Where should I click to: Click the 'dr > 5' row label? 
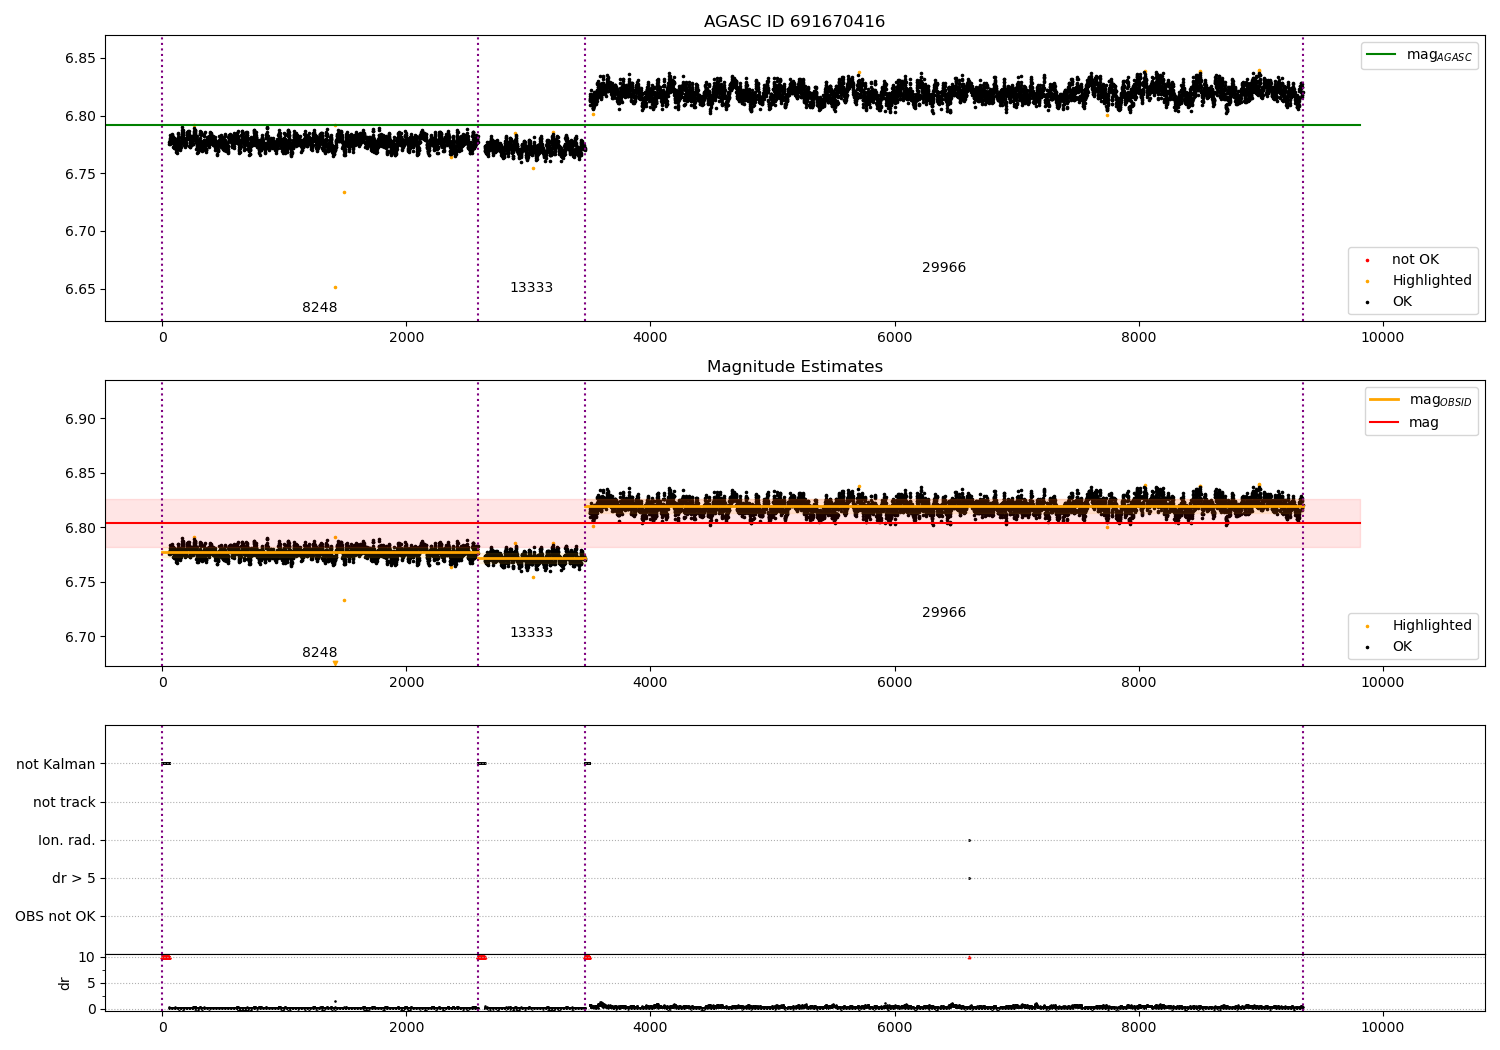click(74, 879)
